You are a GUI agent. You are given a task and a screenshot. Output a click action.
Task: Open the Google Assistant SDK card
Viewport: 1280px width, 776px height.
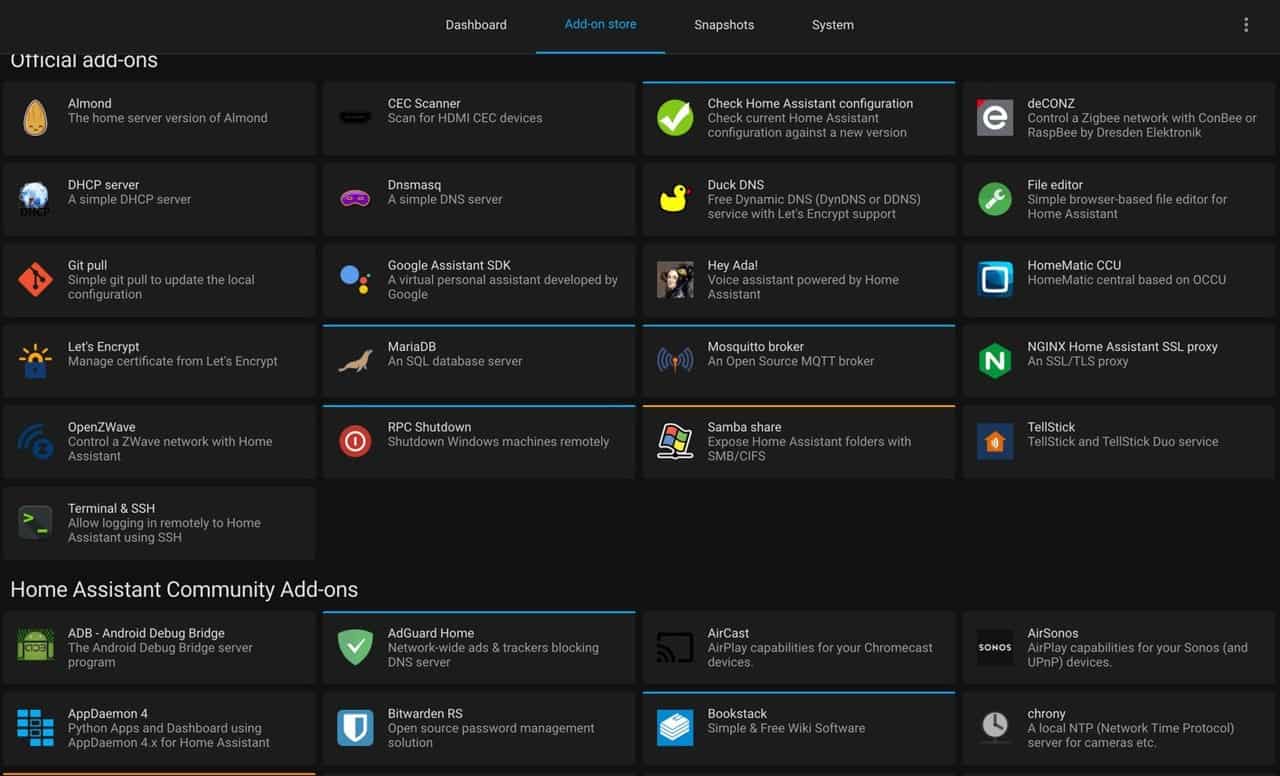(x=478, y=280)
